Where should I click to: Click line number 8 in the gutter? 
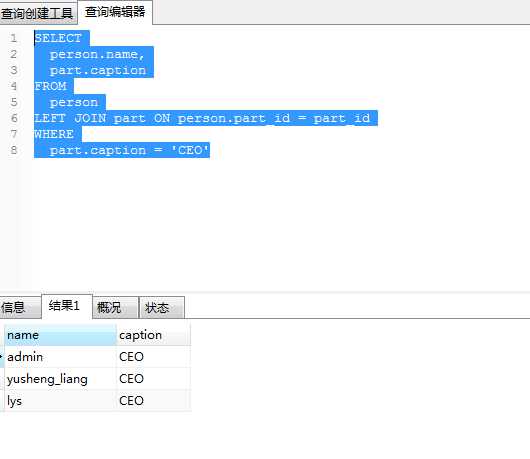pos(14,150)
